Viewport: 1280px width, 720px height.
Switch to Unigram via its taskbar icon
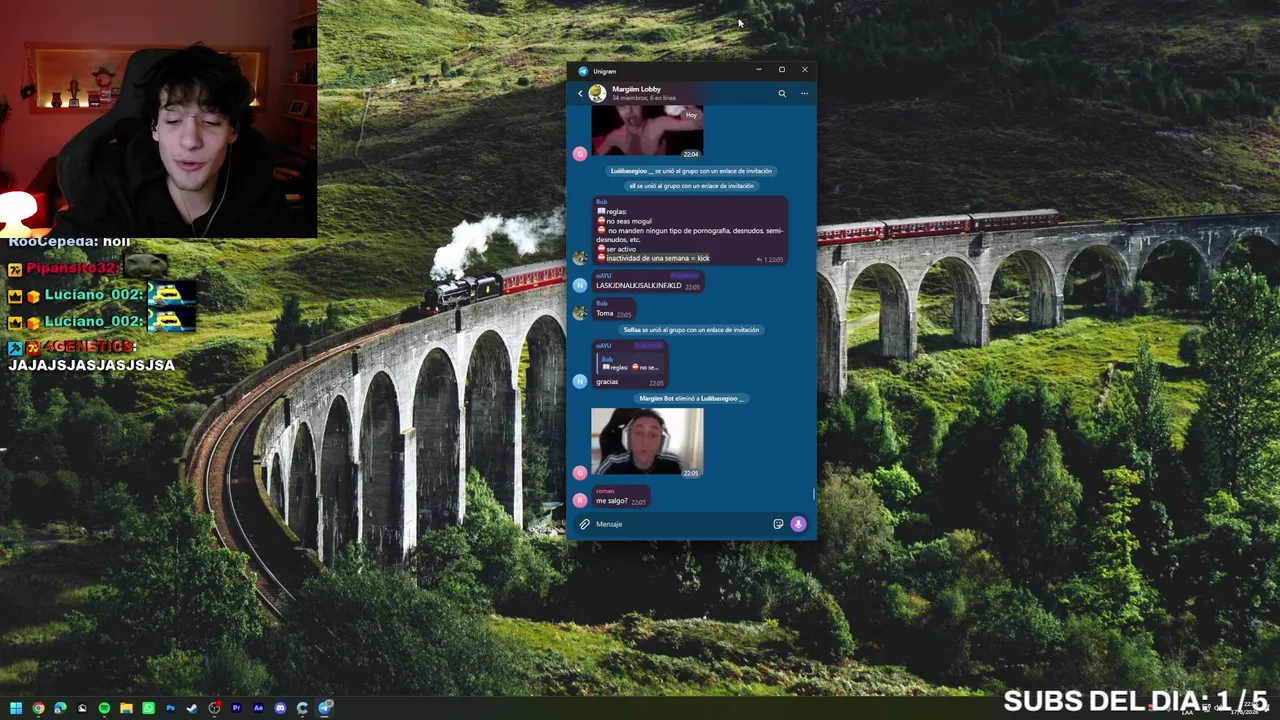[x=325, y=708]
